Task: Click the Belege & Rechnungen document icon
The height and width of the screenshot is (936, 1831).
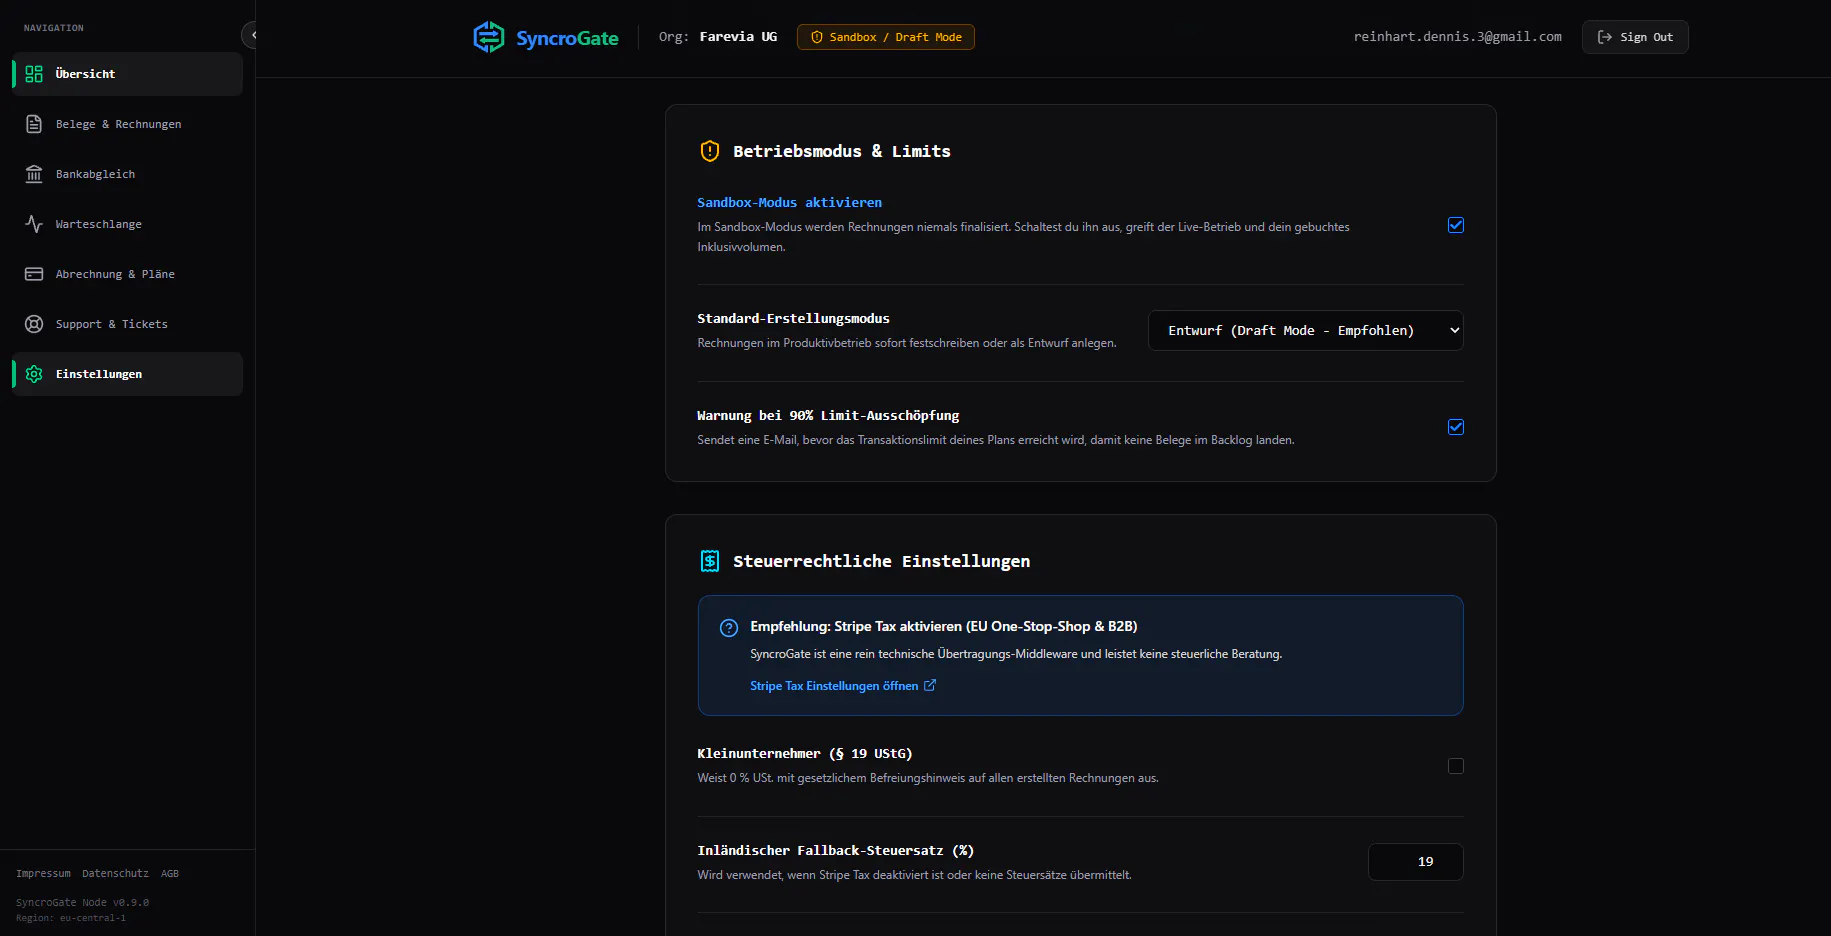Action: (x=34, y=124)
